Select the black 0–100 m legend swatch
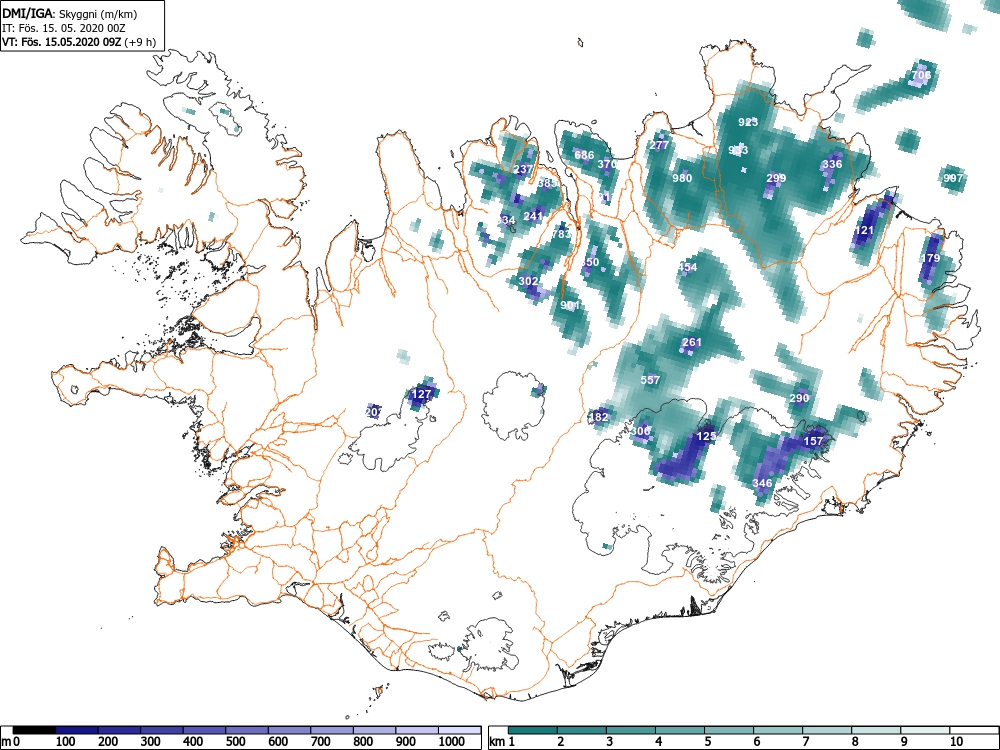Screen dimensions: 1000x750 pyautogui.click(x=34, y=730)
